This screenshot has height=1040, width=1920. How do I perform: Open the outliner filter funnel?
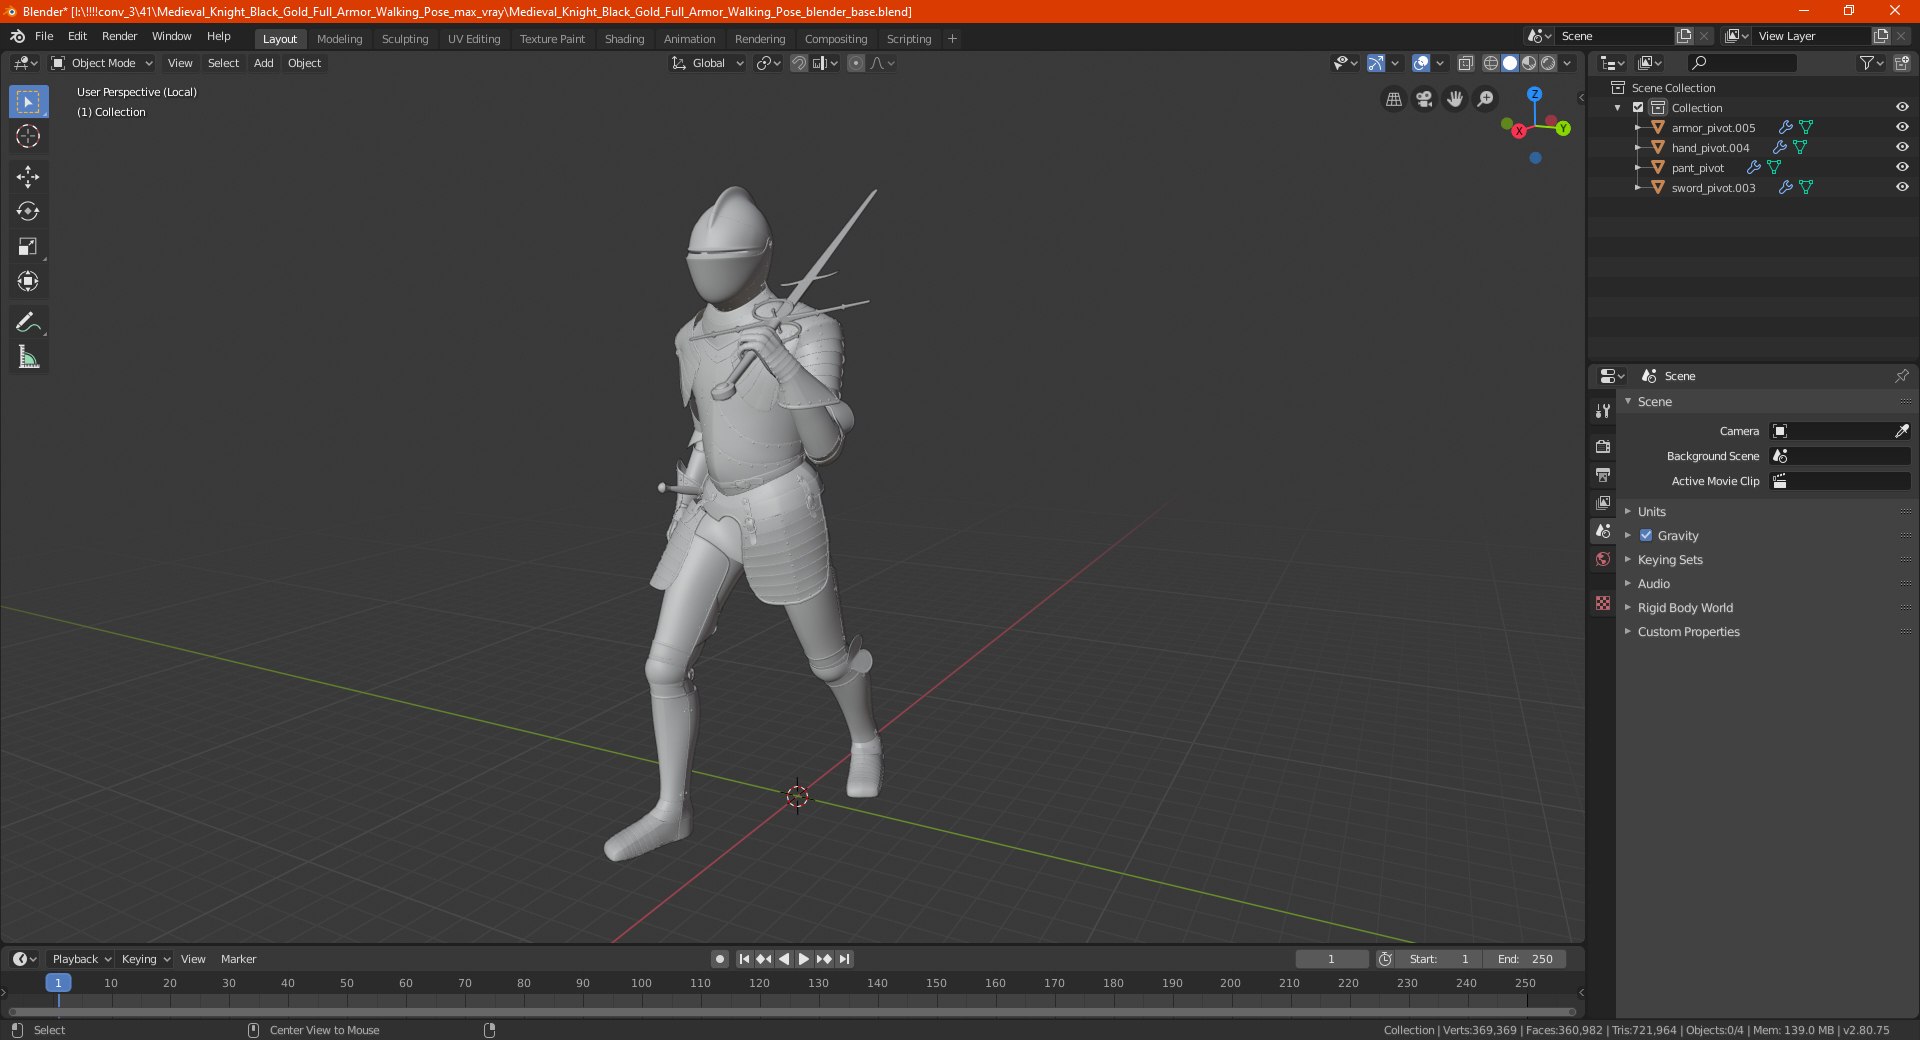point(1871,63)
